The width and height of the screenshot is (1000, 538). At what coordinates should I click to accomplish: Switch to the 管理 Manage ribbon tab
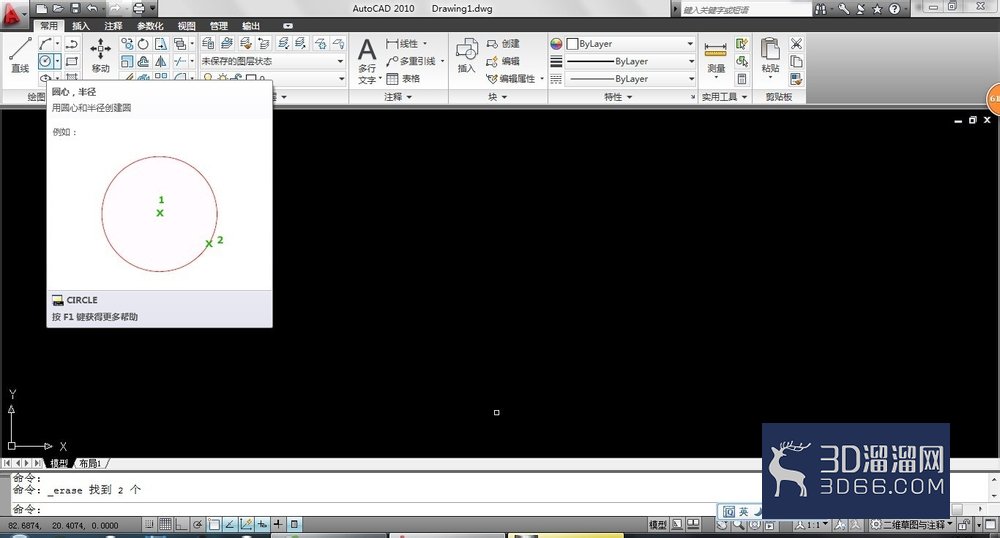coord(219,25)
